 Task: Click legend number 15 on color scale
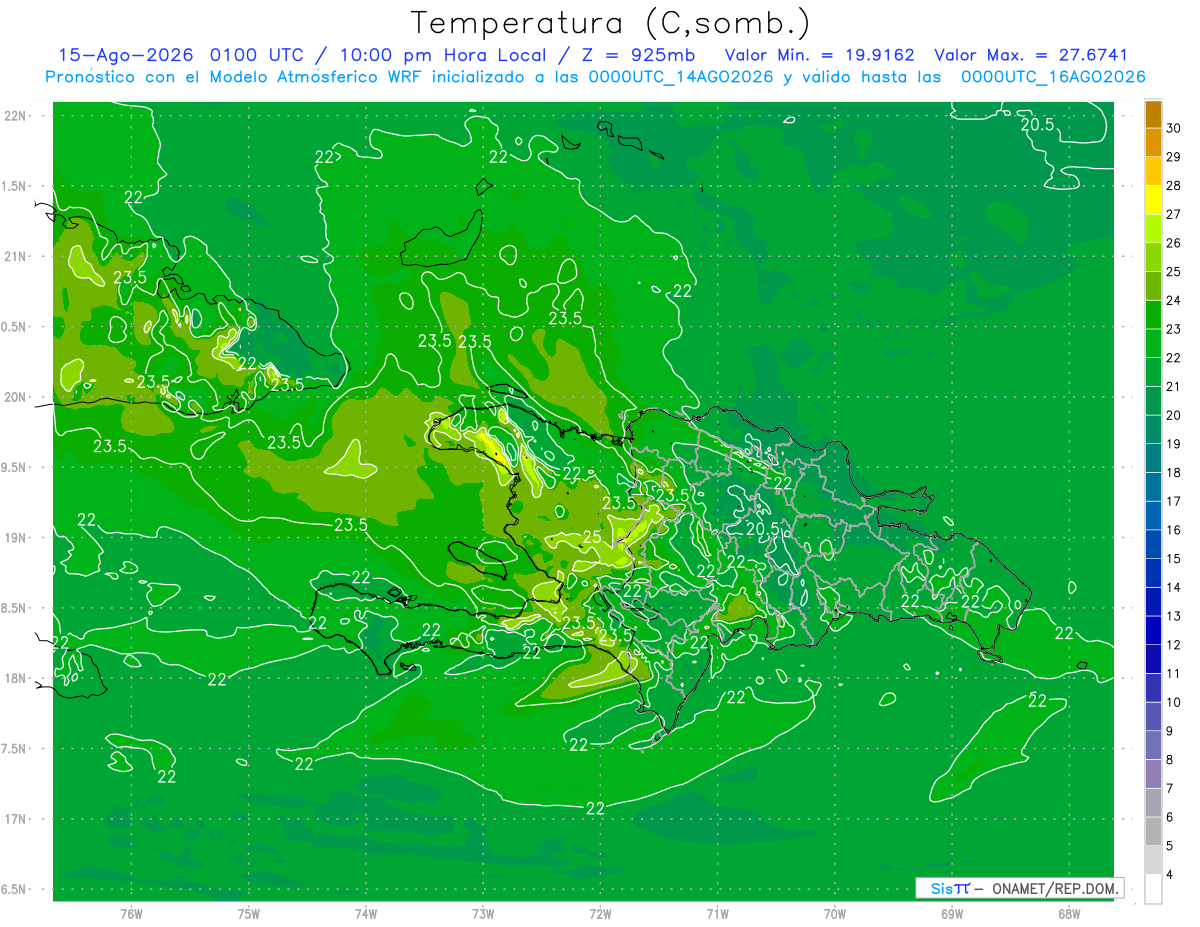coord(1173,558)
